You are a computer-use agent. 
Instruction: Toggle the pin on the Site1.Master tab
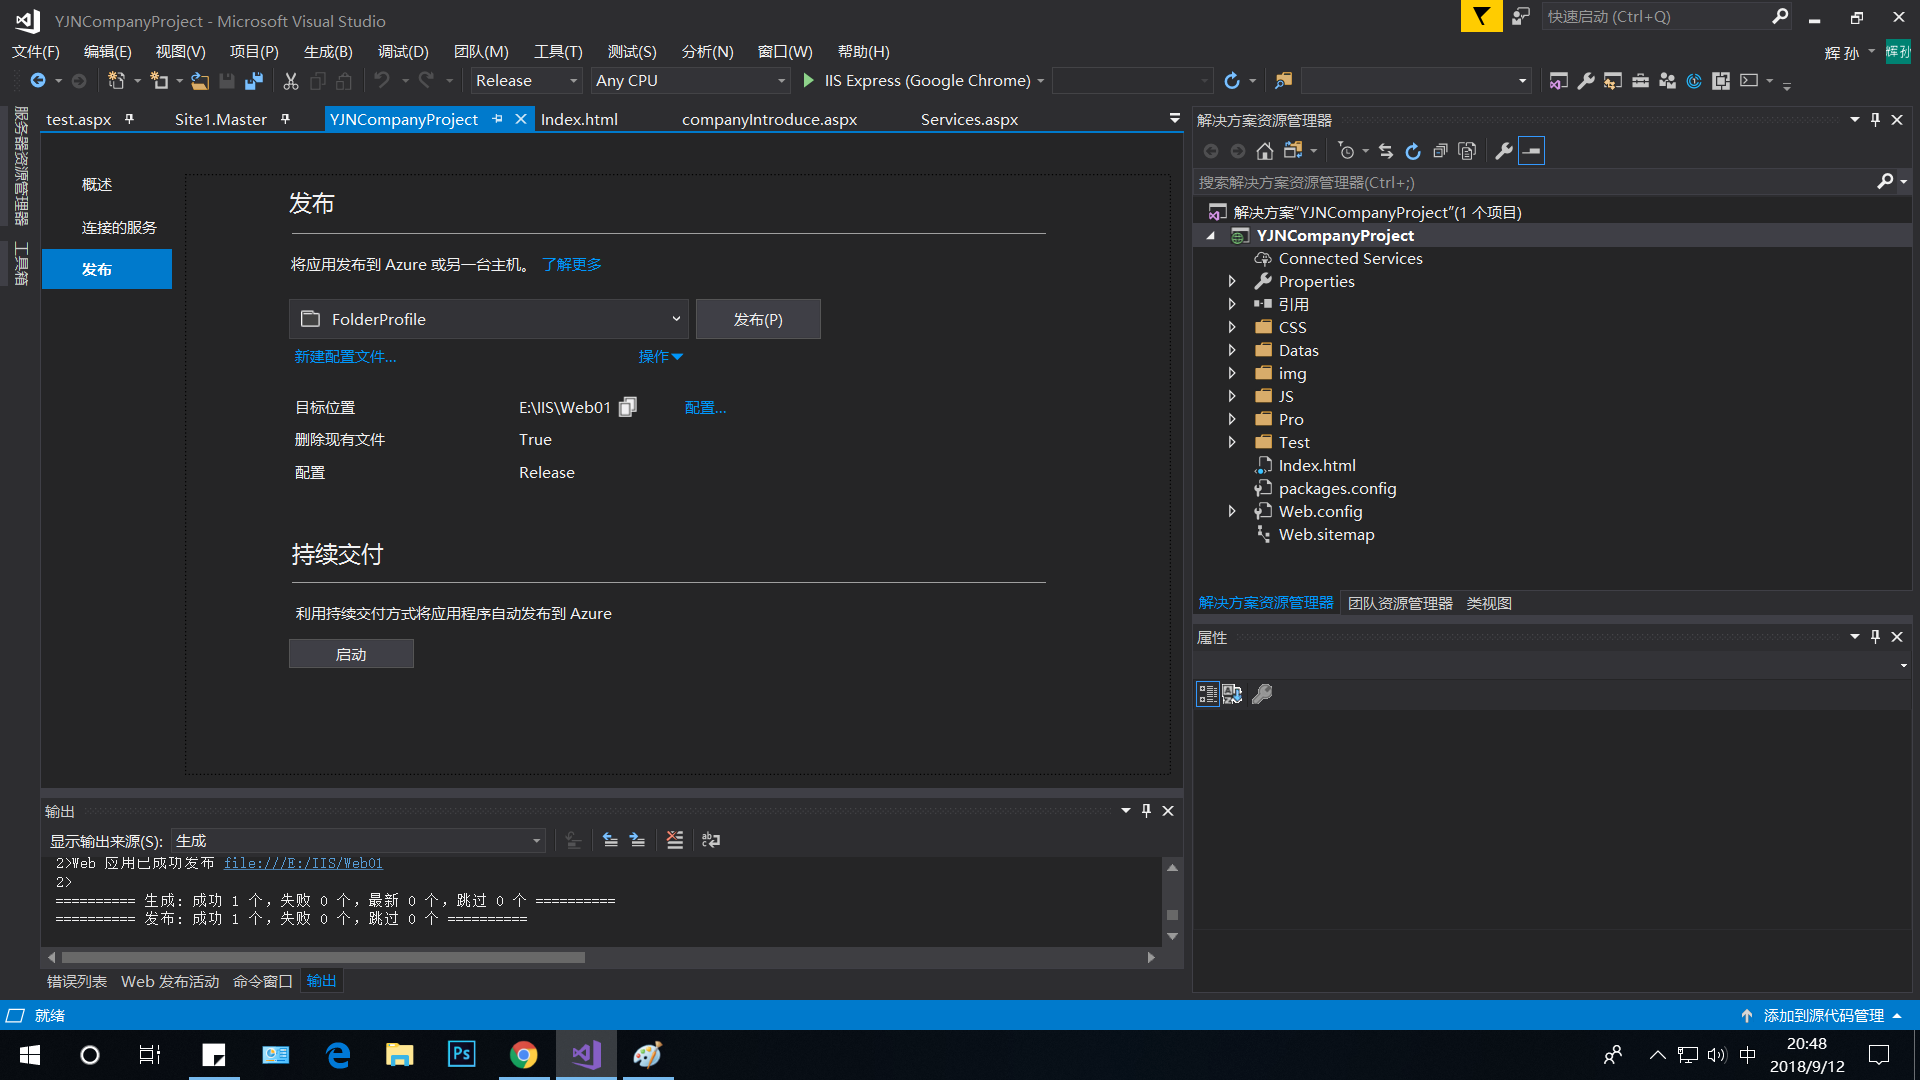click(285, 119)
